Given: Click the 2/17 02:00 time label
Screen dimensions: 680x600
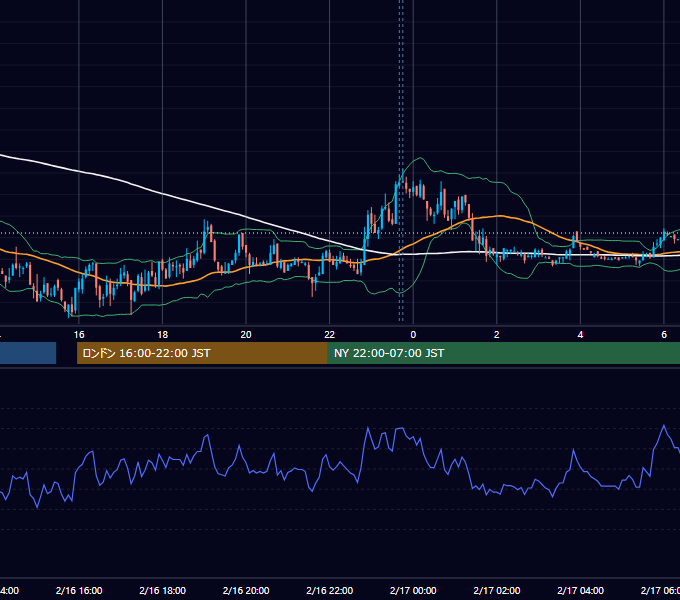Looking at the screenshot, I should (497, 590).
